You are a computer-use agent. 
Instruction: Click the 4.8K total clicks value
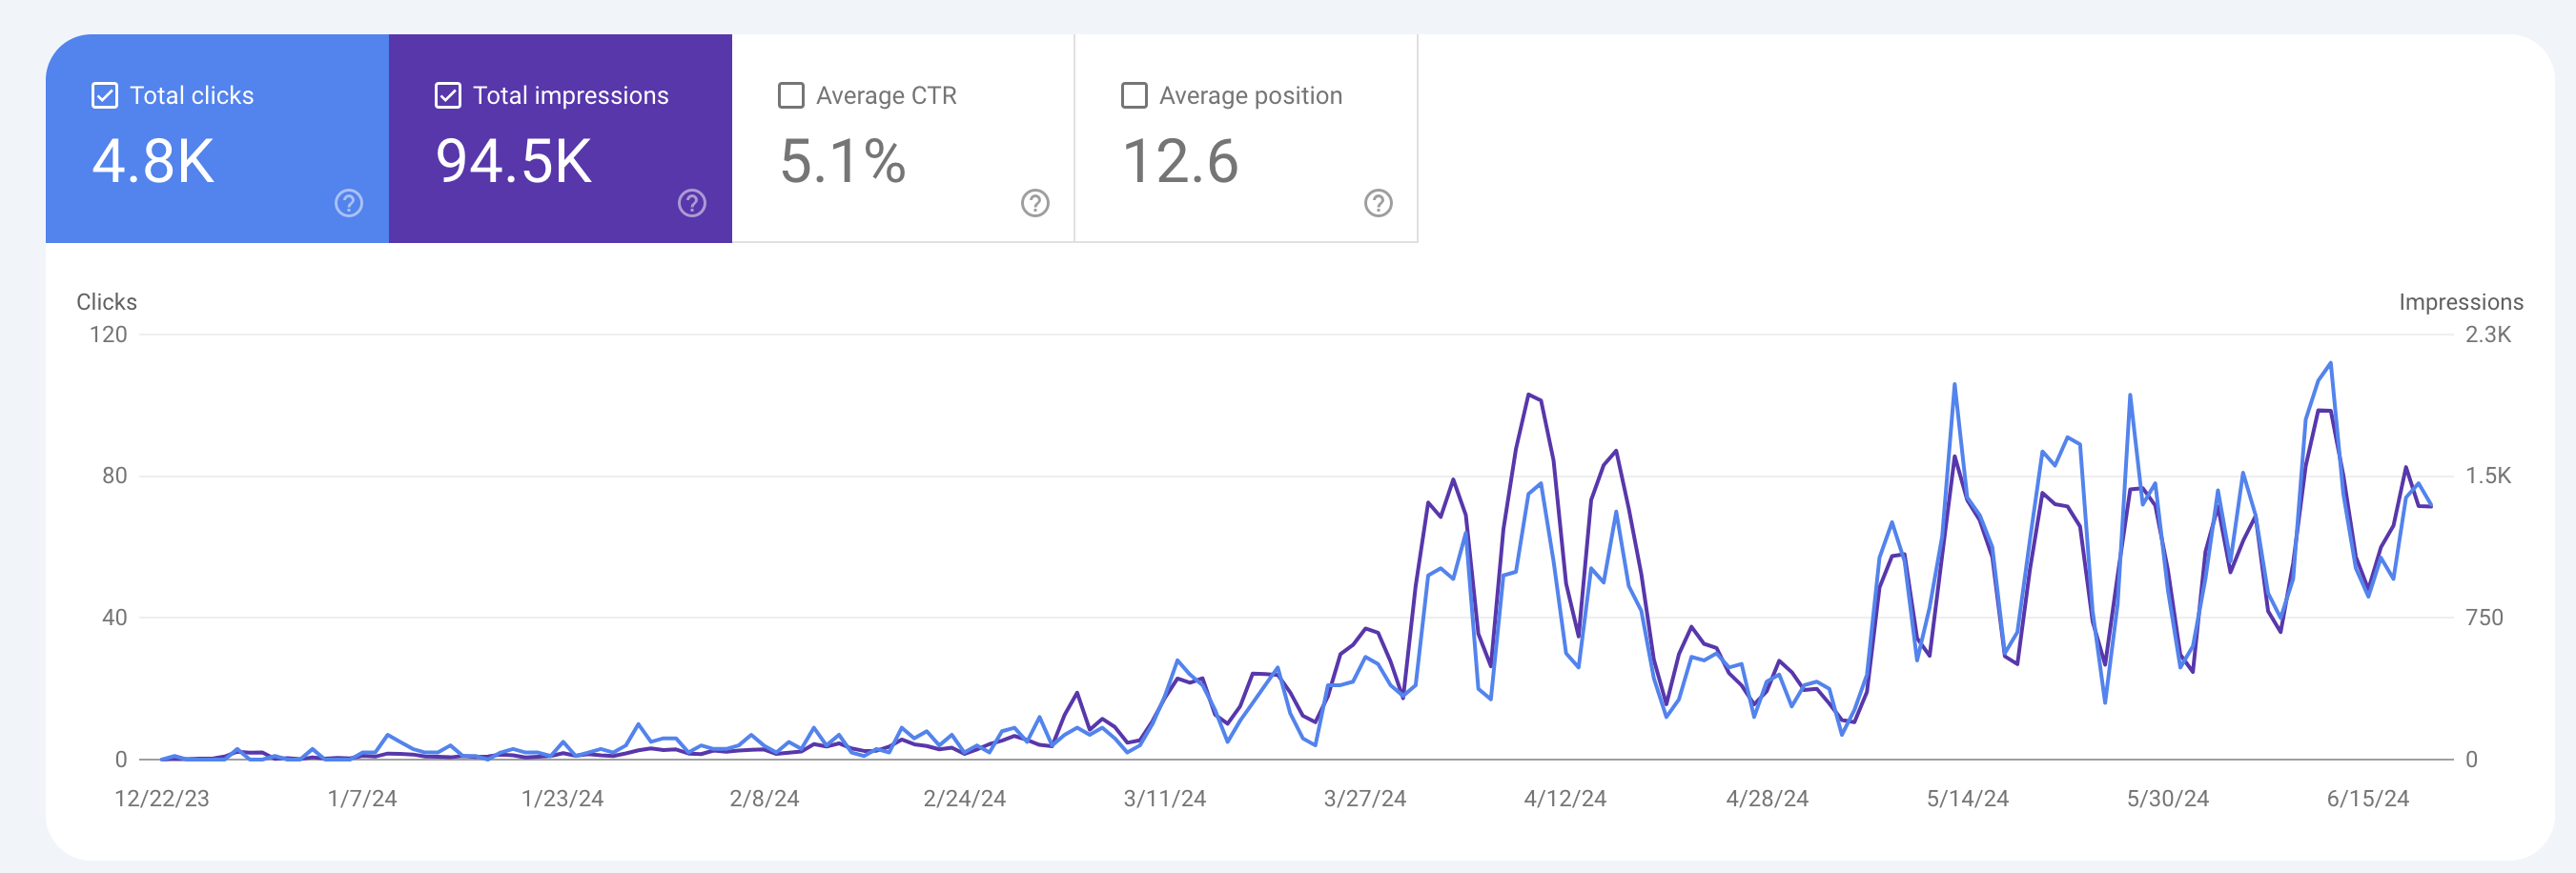[x=153, y=161]
